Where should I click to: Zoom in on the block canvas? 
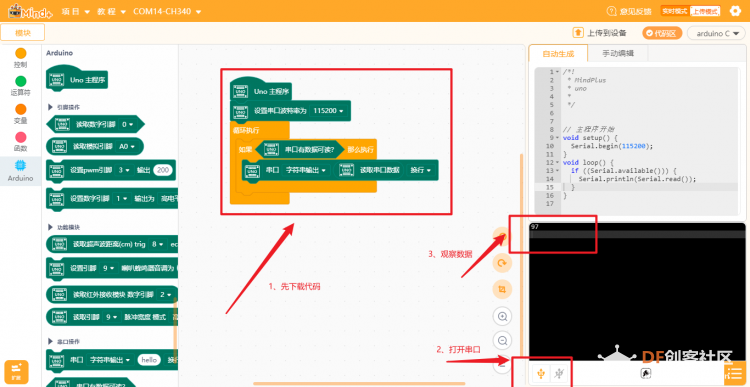click(x=503, y=316)
